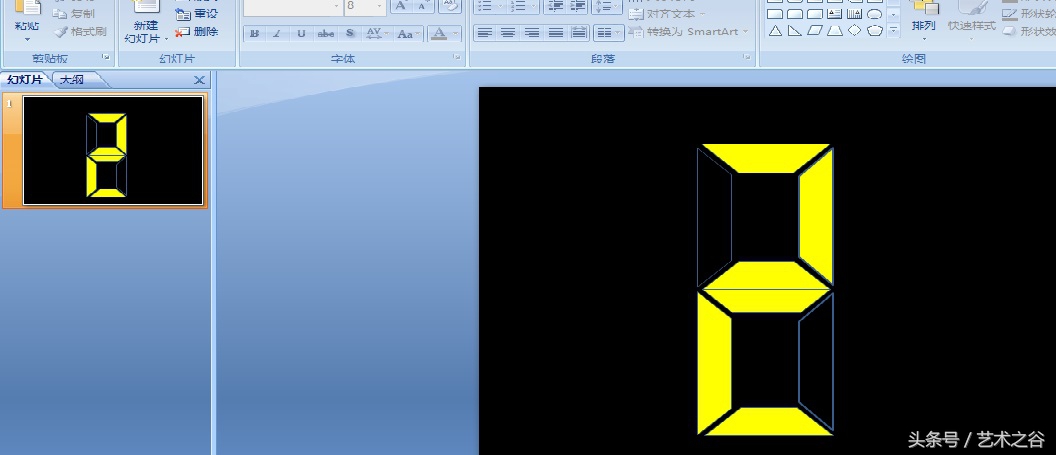Select the heptagon-like polygon shape
Image resolution: width=1056 pixels, height=455 pixels.
point(875,30)
